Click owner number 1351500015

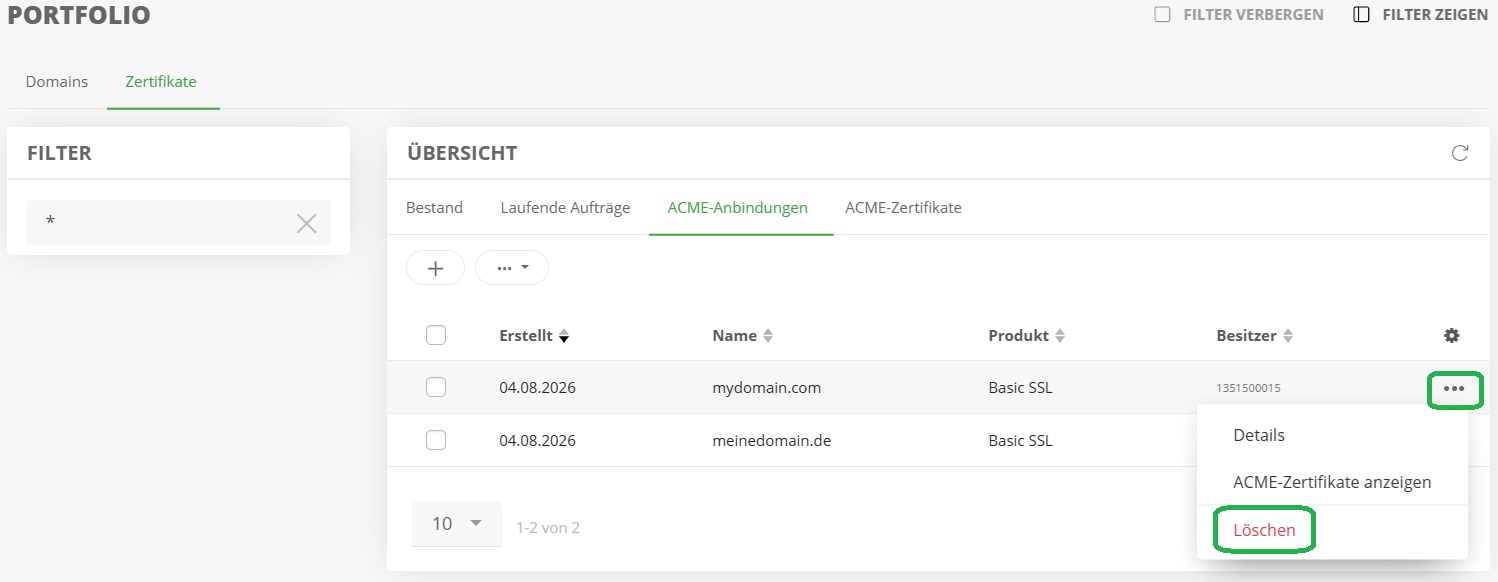[1249, 388]
